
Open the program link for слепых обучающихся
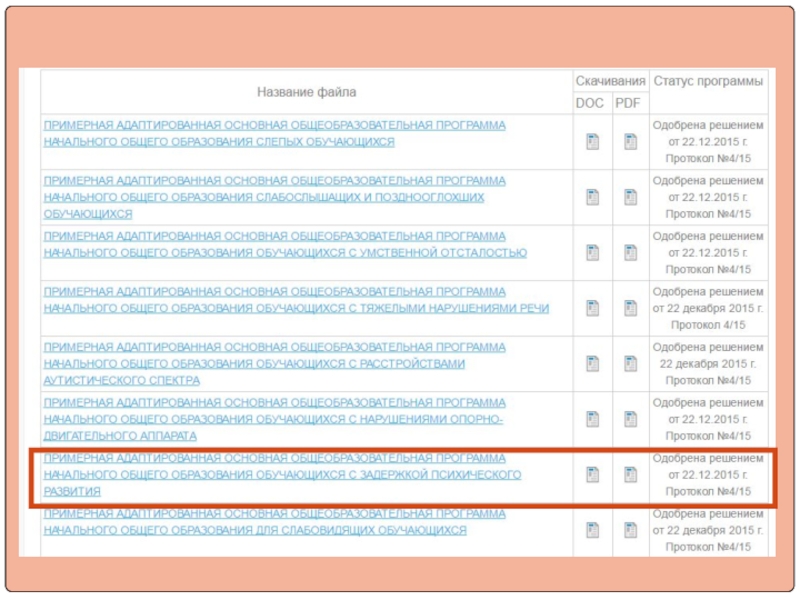pyautogui.click(x=274, y=134)
